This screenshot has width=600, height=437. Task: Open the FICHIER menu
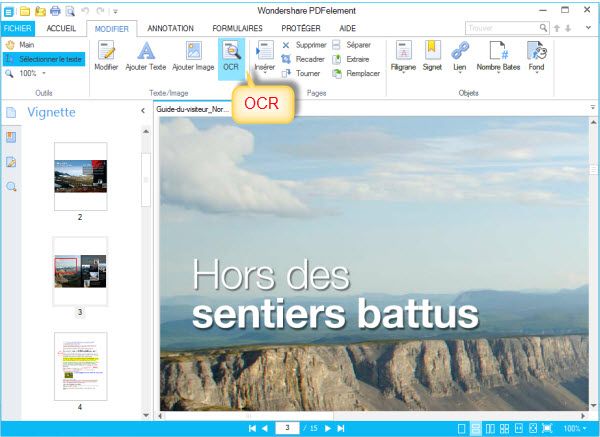(18, 28)
